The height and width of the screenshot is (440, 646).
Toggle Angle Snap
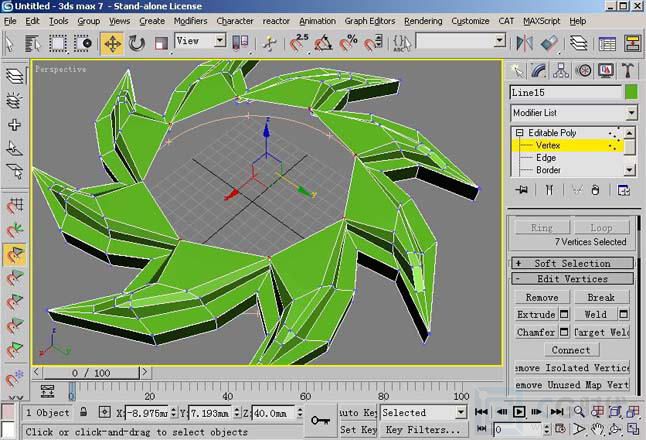(x=323, y=43)
